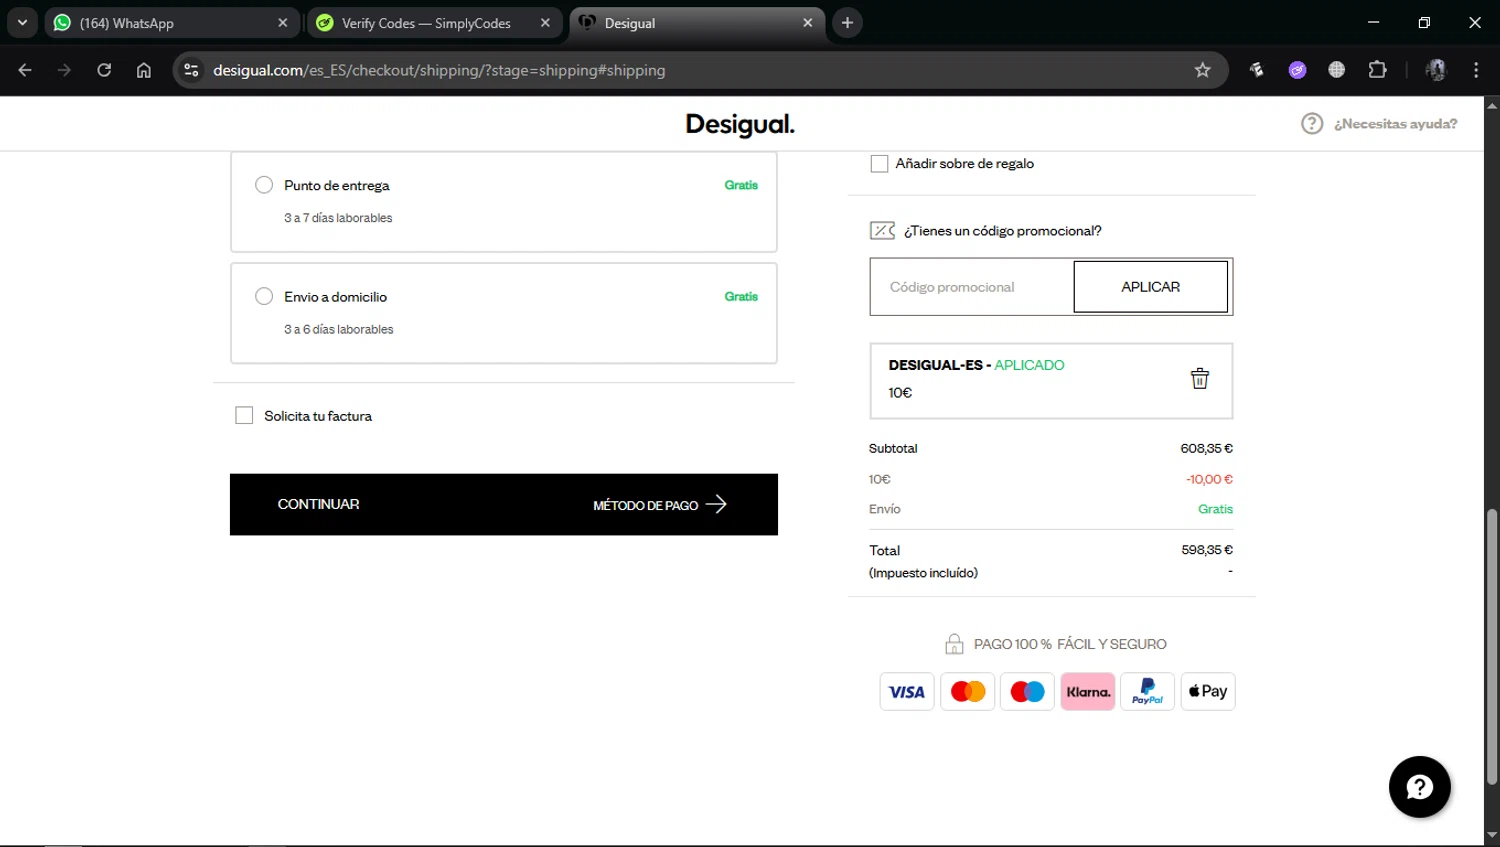Click the Total amount 598,35 €

tap(1207, 550)
